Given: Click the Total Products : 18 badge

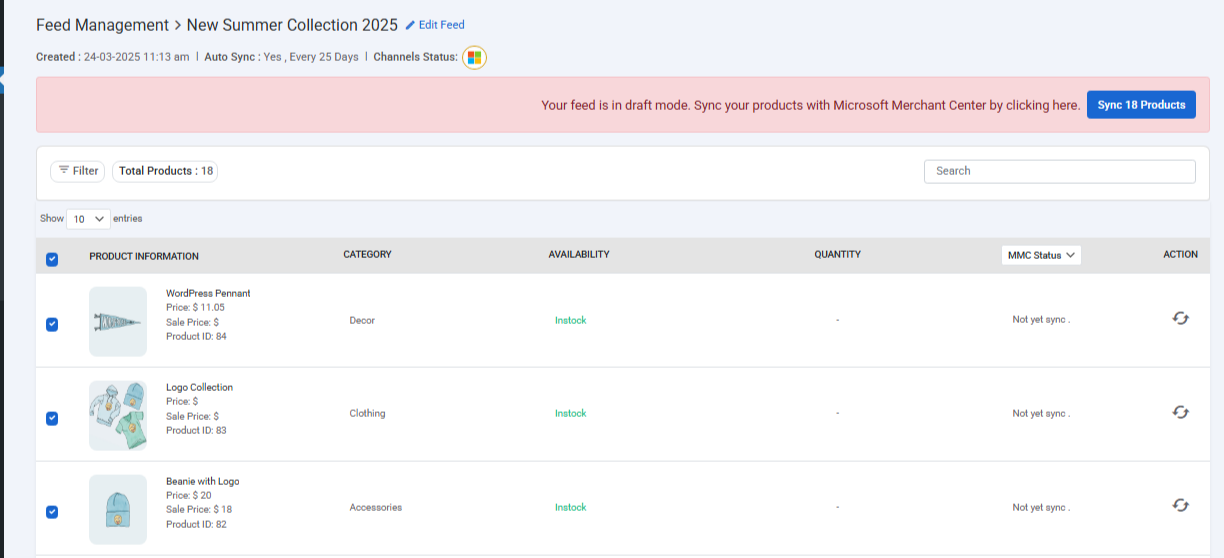Looking at the screenshot, I should coord(165,171).
